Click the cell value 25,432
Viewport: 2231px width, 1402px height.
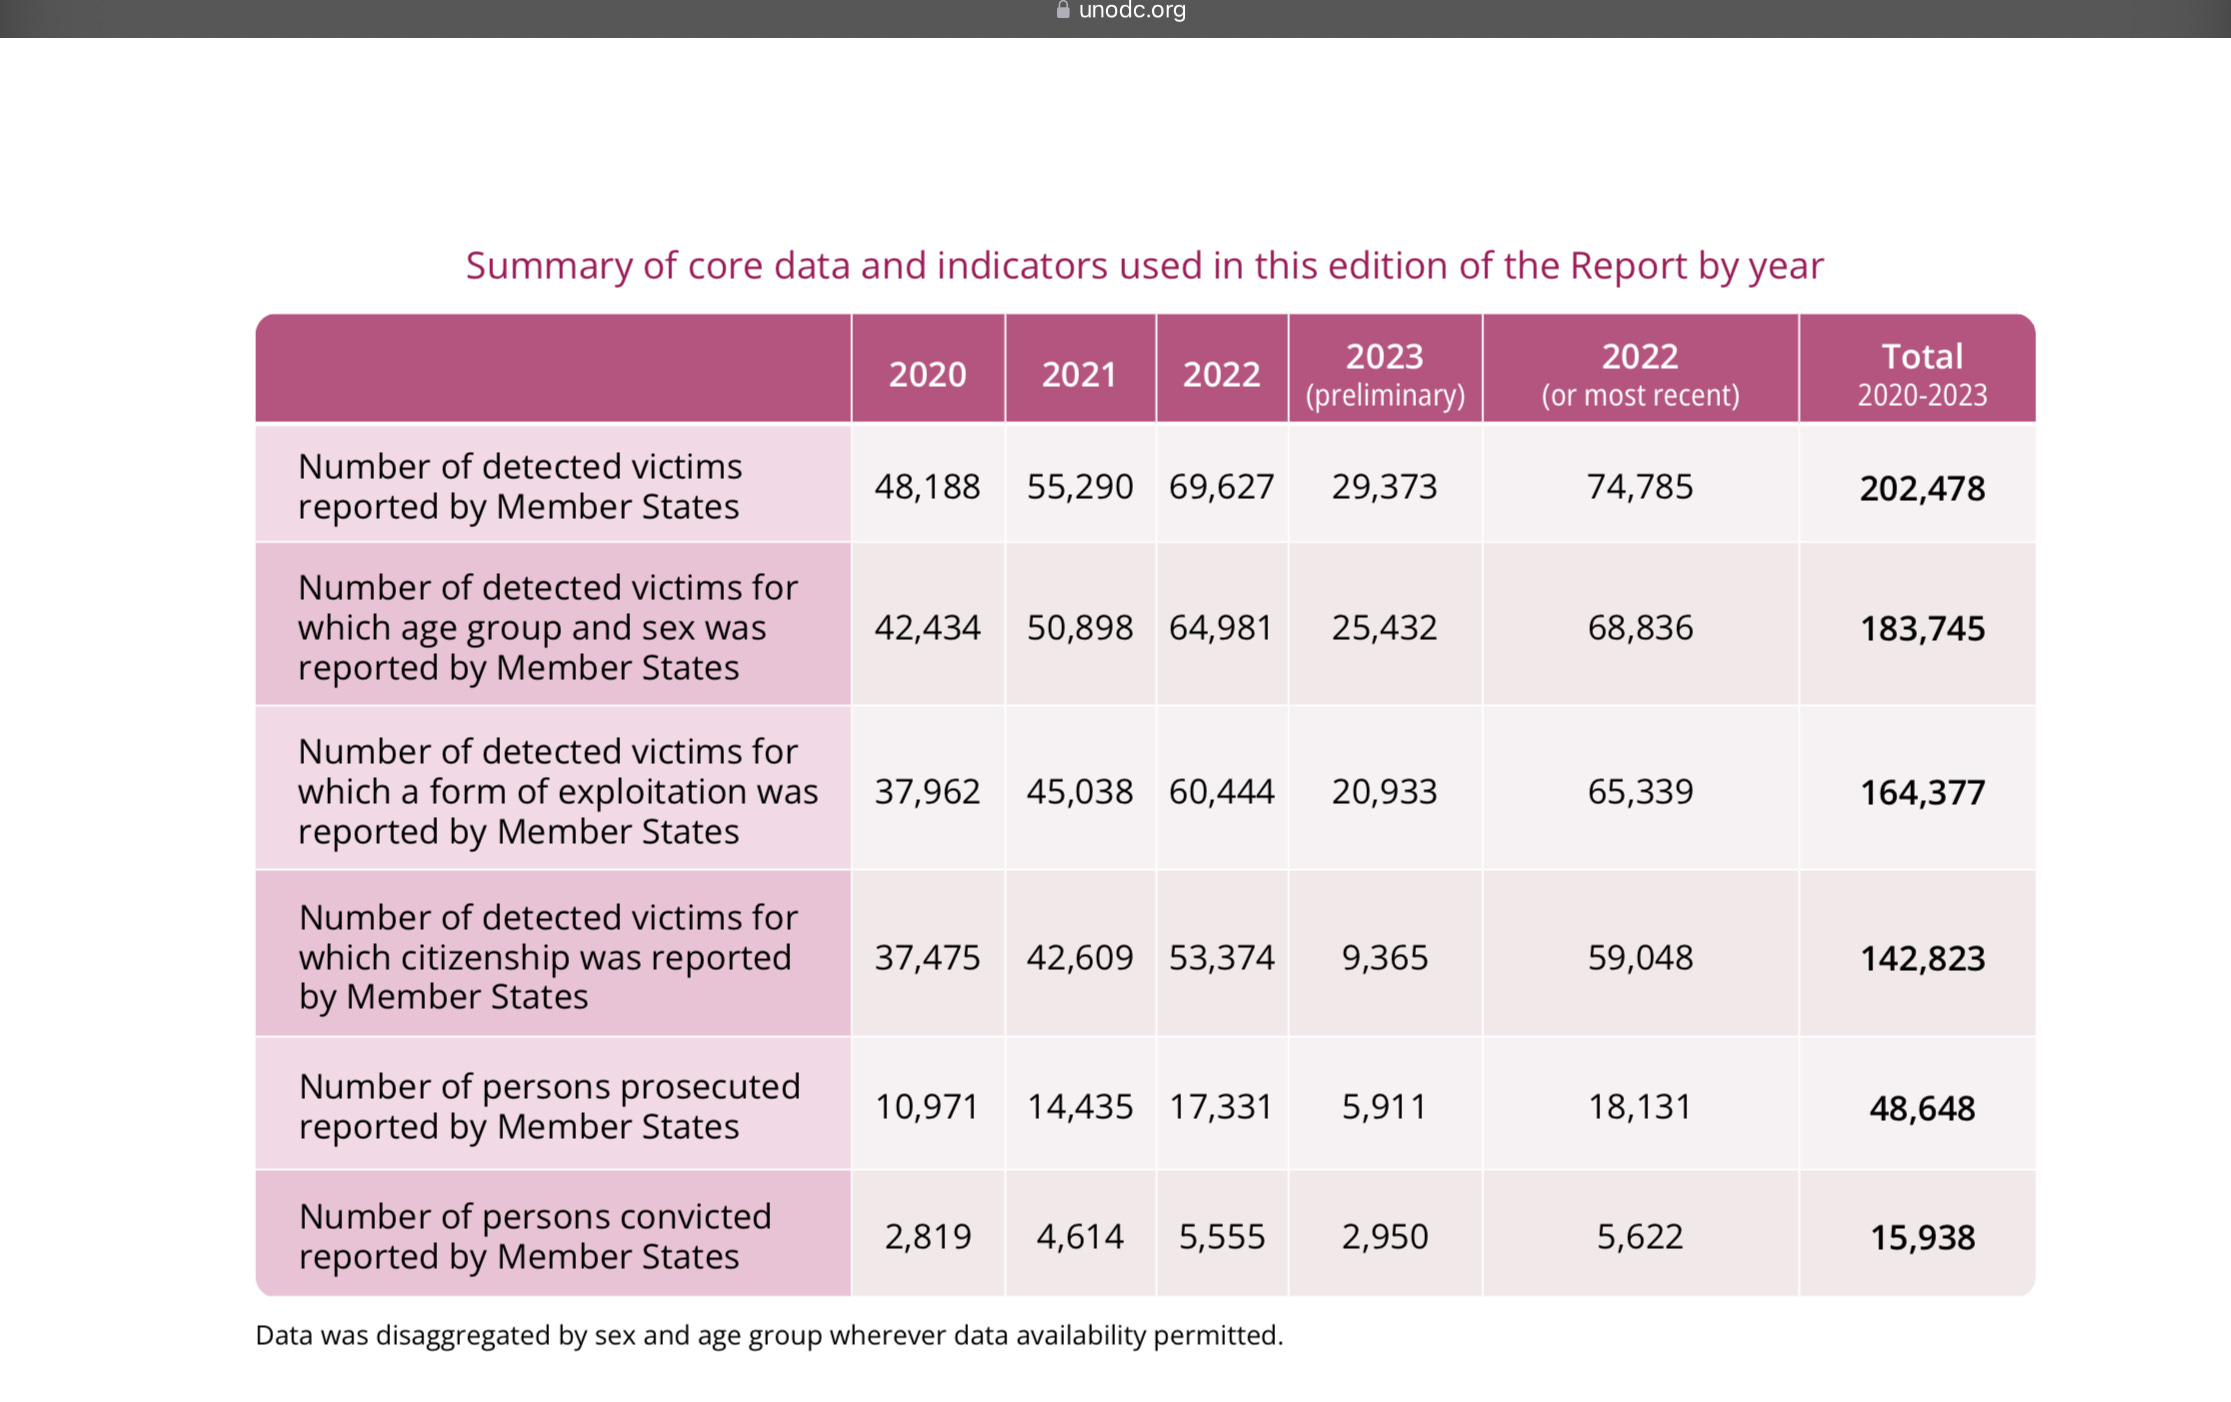1385,628
